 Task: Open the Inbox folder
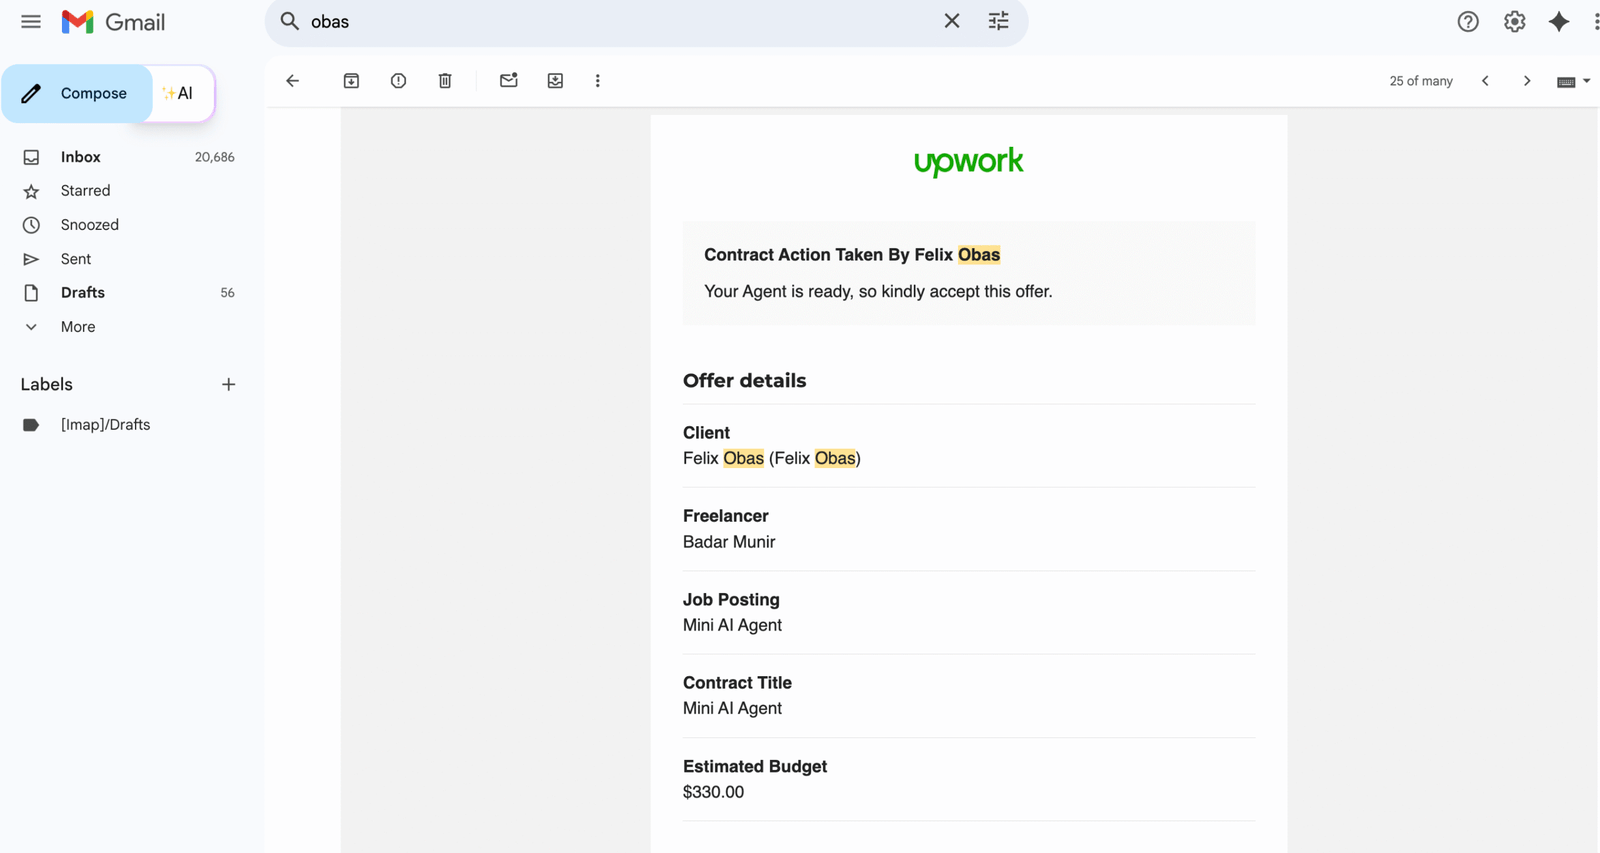pyautogui.click(x=80, y=157)
